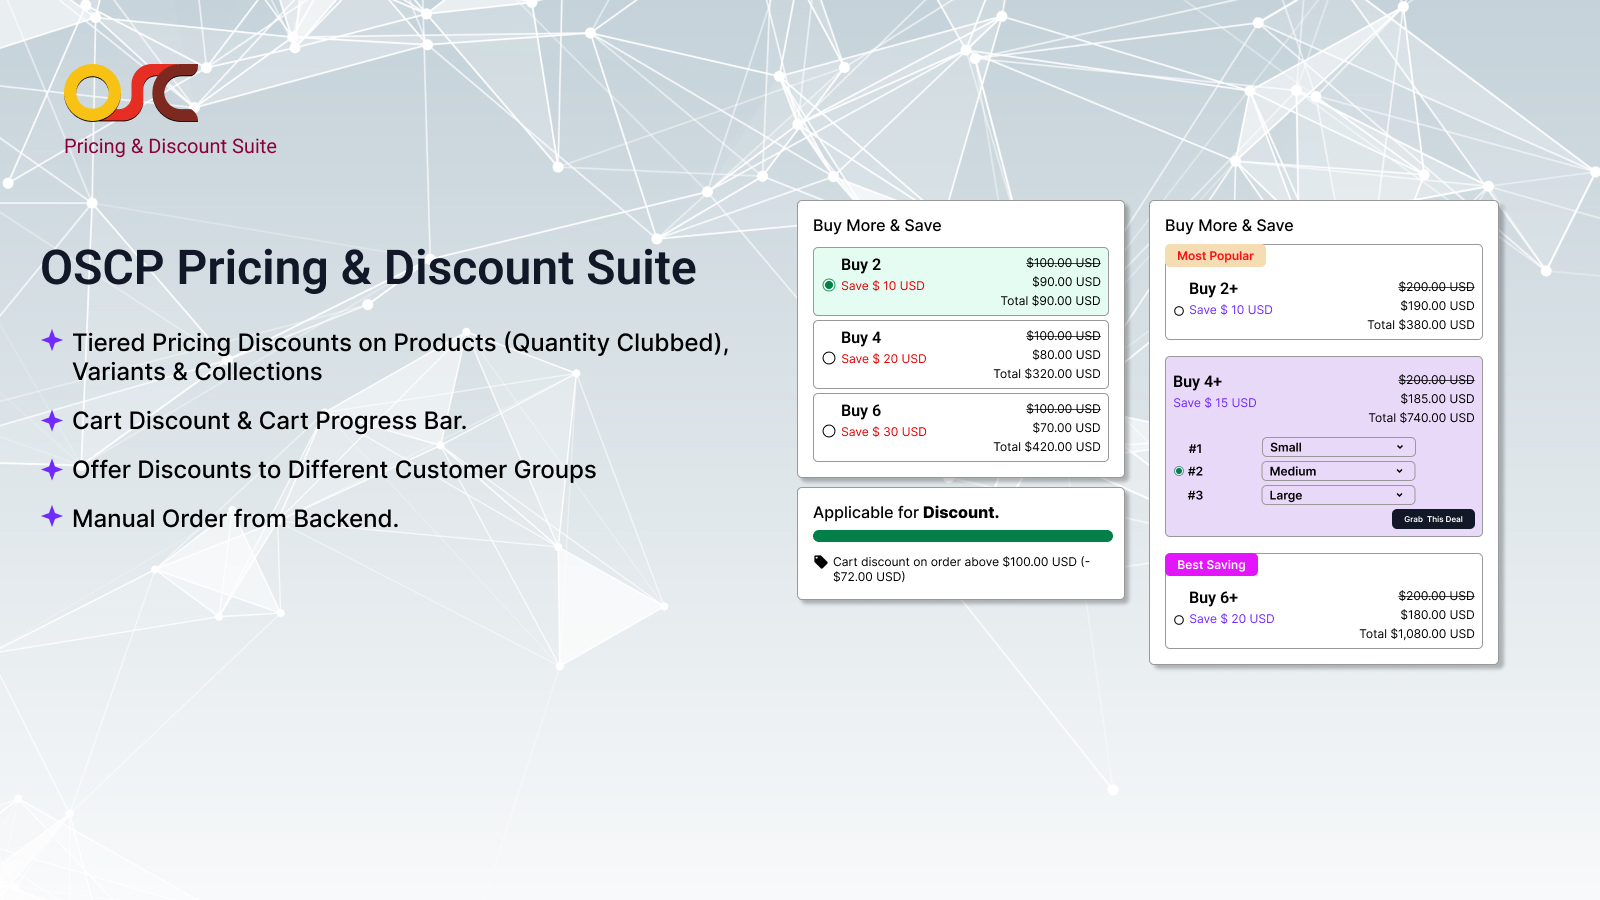Image resolution: width=1600 pixels, height=900 pixels.
Task: Select the Buy 6+ radio button
Action: [1179, 620]
